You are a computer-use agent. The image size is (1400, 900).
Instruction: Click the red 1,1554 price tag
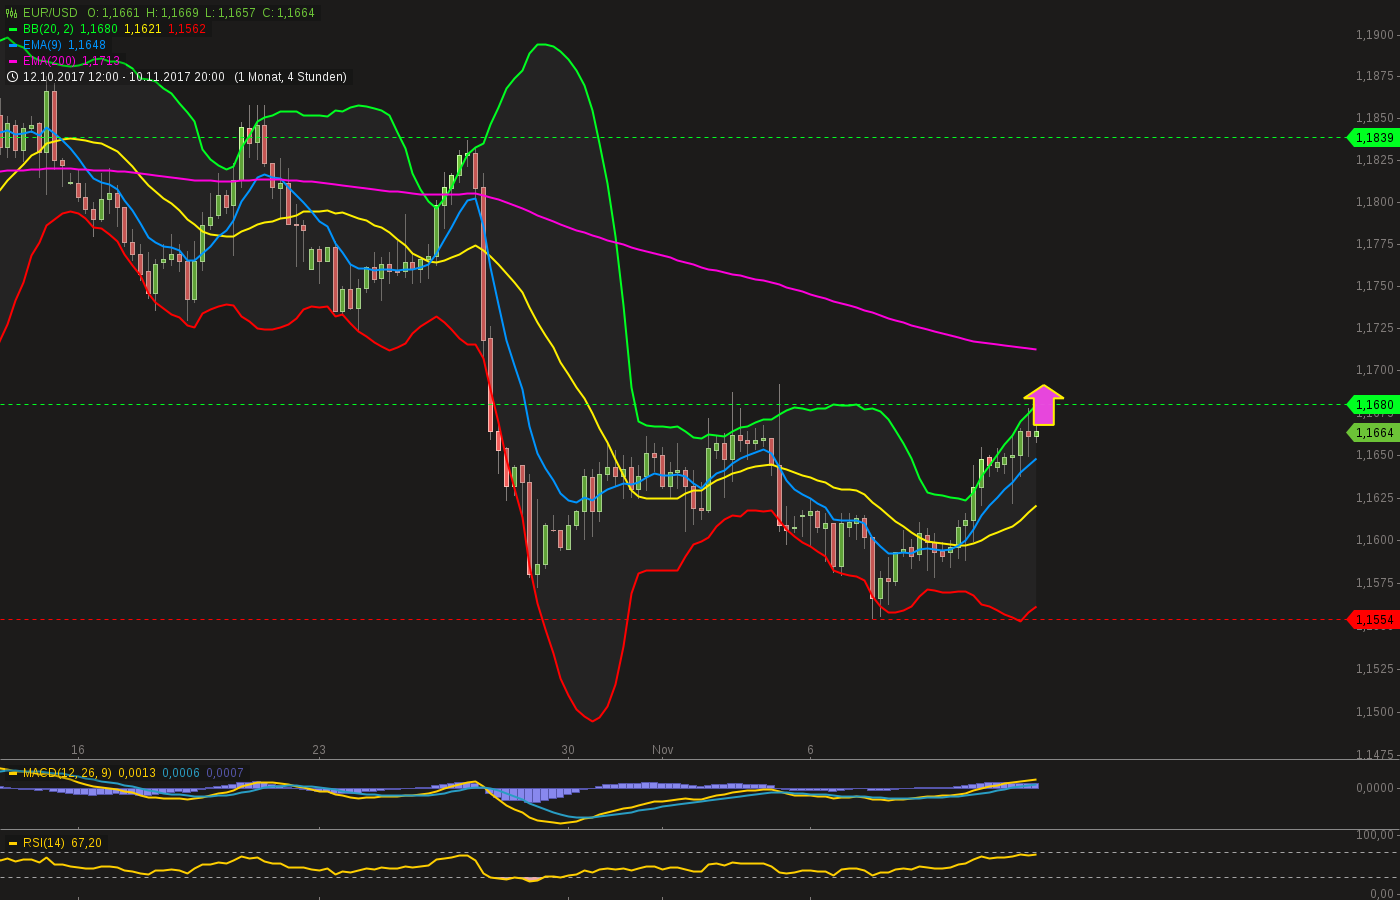[1374, 620]
